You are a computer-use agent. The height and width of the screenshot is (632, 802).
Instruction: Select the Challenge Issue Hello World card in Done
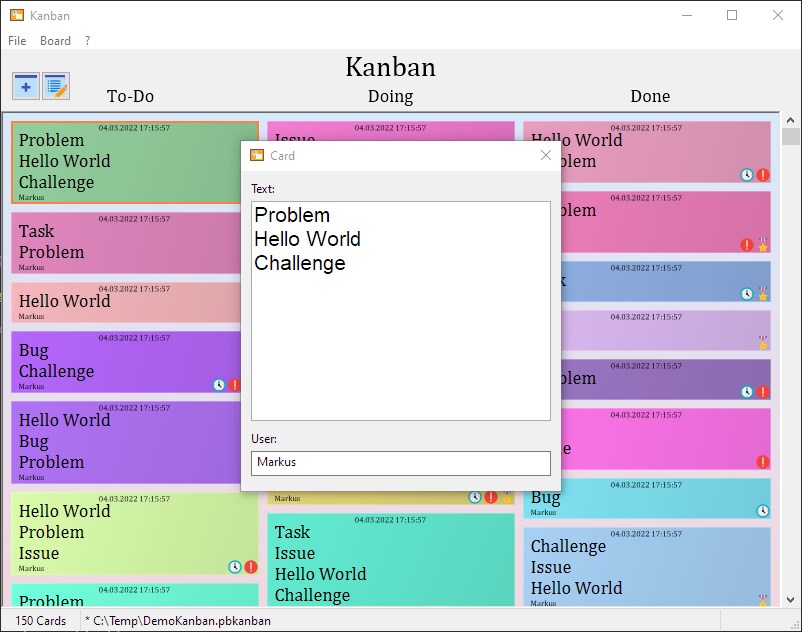click(647, 567)
